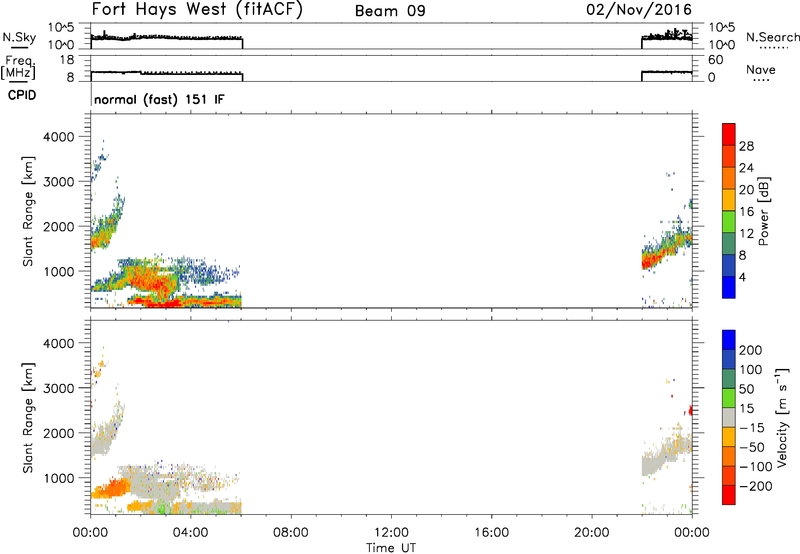Click the 'N.Sky' legend label
Image resolution: width=800 pixels, height=554 pixels.
[x=19, y=37]
